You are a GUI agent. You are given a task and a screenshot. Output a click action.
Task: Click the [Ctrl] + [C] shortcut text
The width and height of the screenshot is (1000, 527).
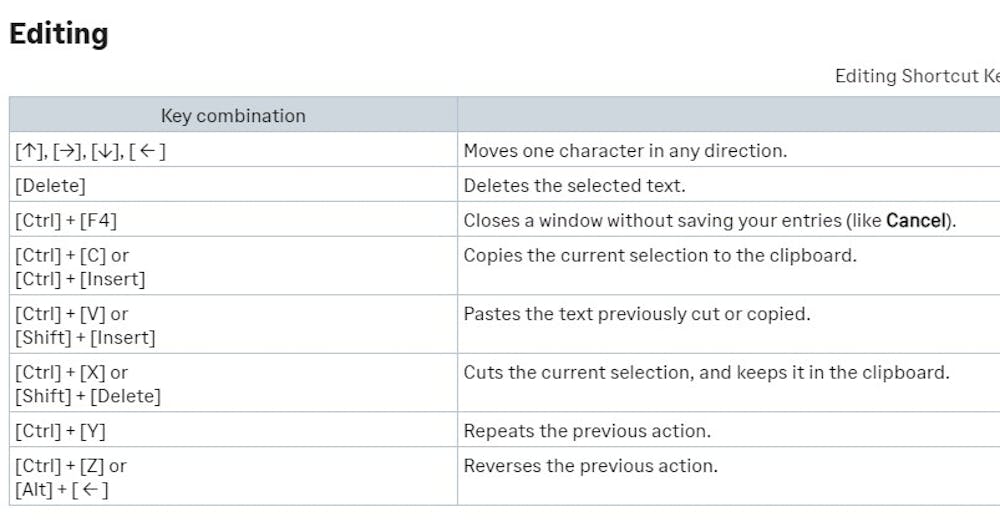[x=71, y=255]
